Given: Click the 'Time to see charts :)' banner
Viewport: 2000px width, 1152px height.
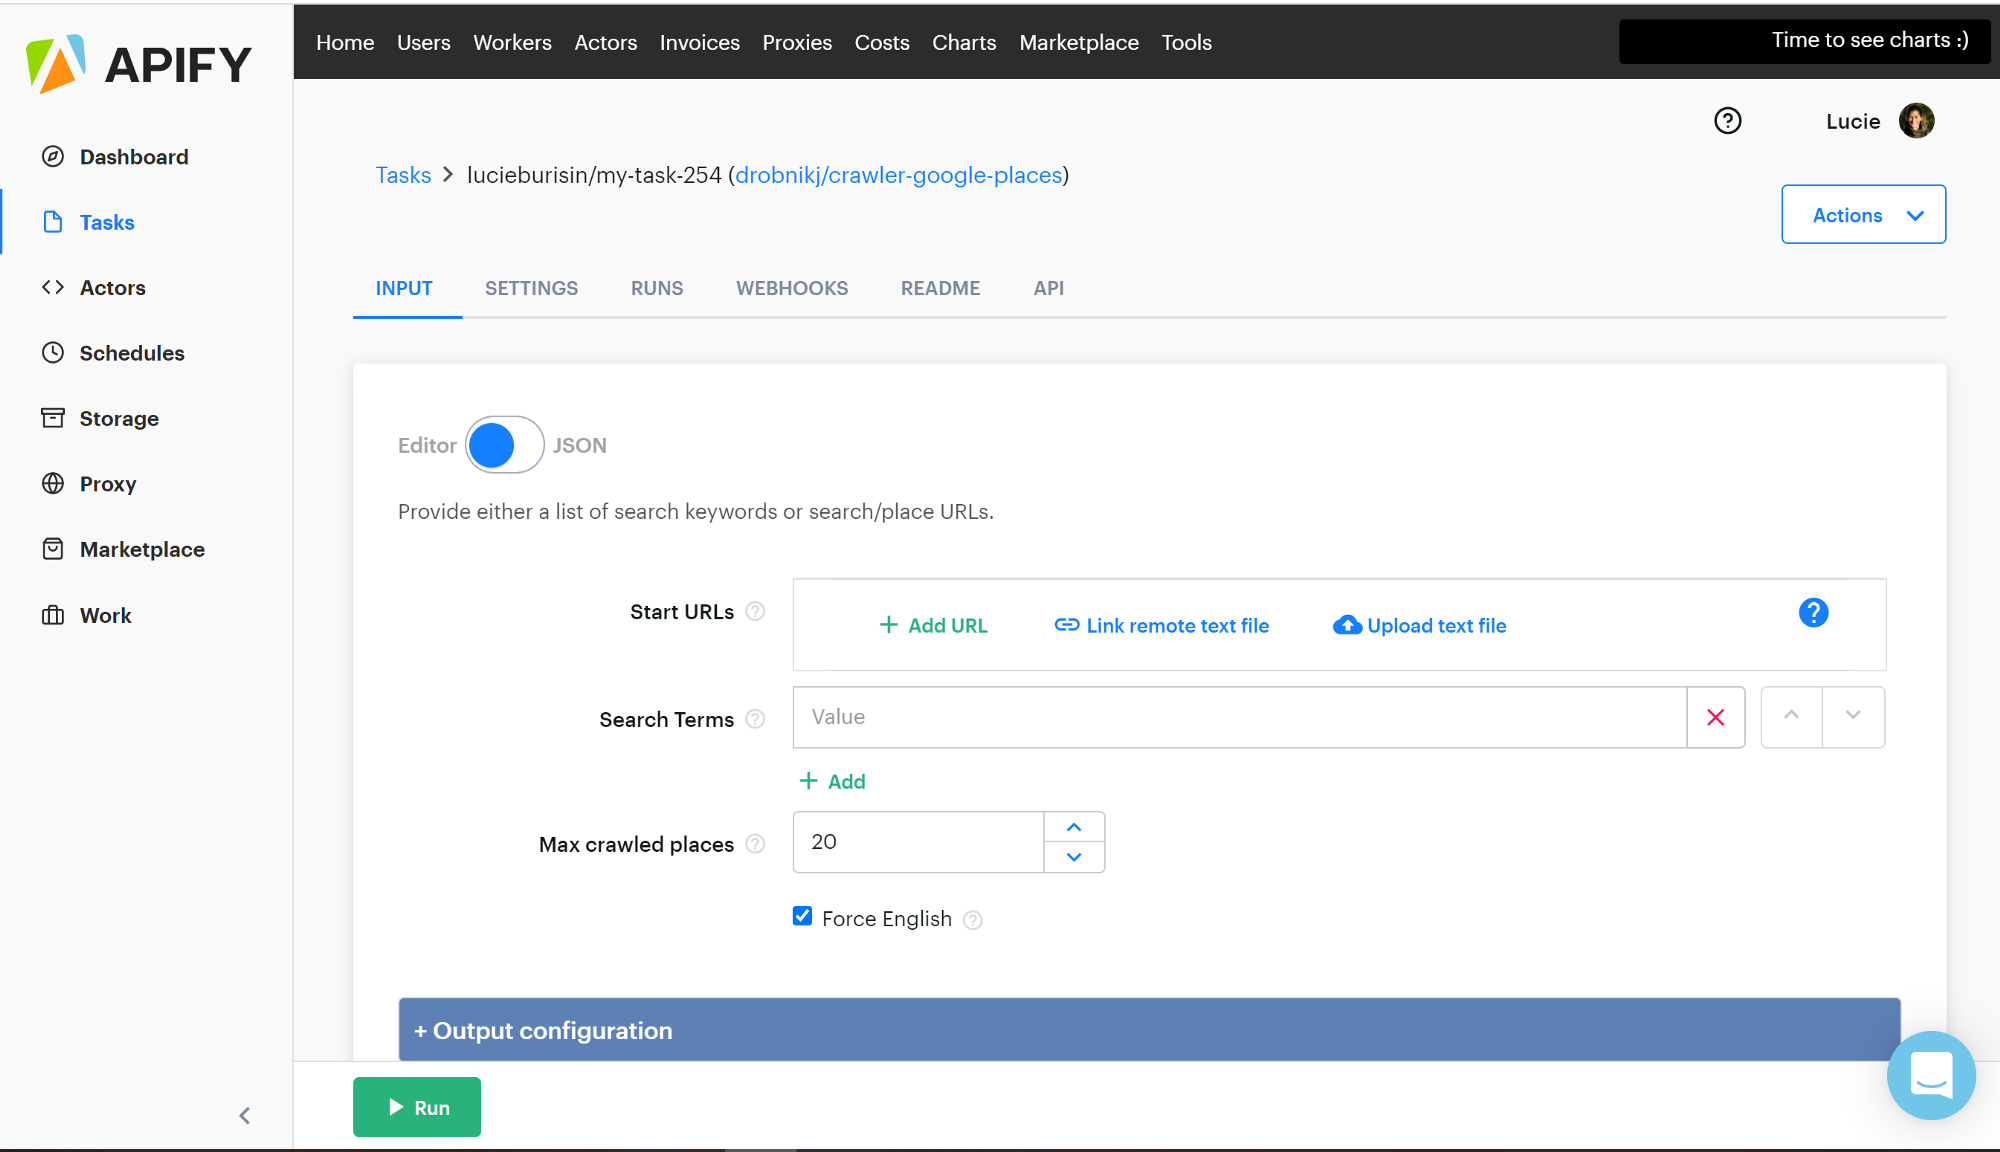Looking at the screenshot, I should tap(1804, 41).
